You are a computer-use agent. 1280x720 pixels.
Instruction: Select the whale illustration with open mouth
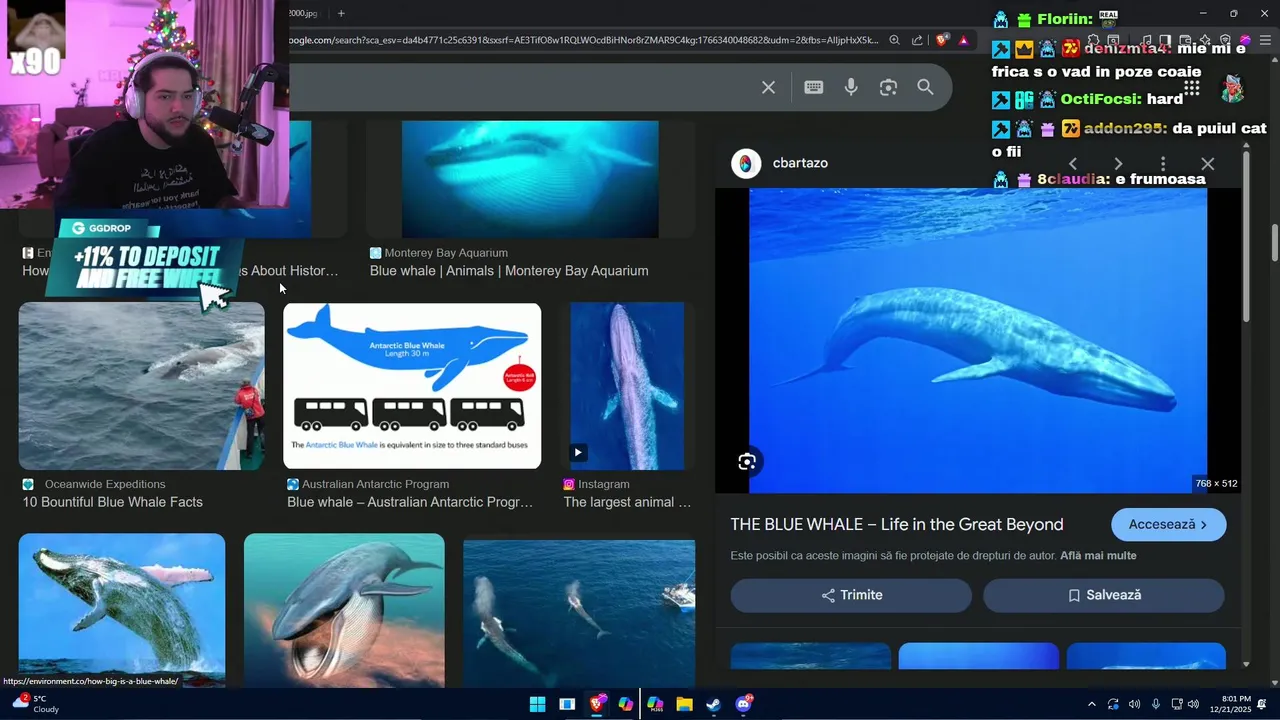coord(344,609)
